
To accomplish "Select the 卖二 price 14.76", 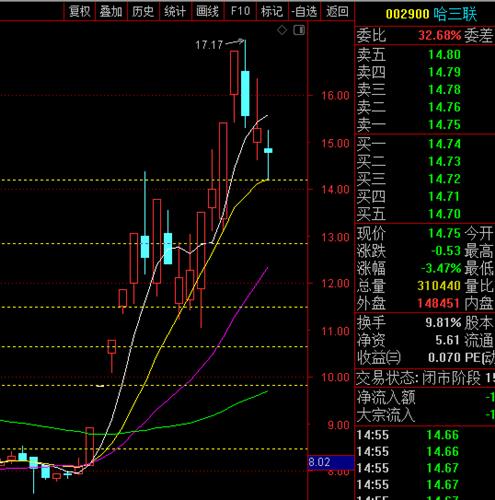I will tap(444, 107).
